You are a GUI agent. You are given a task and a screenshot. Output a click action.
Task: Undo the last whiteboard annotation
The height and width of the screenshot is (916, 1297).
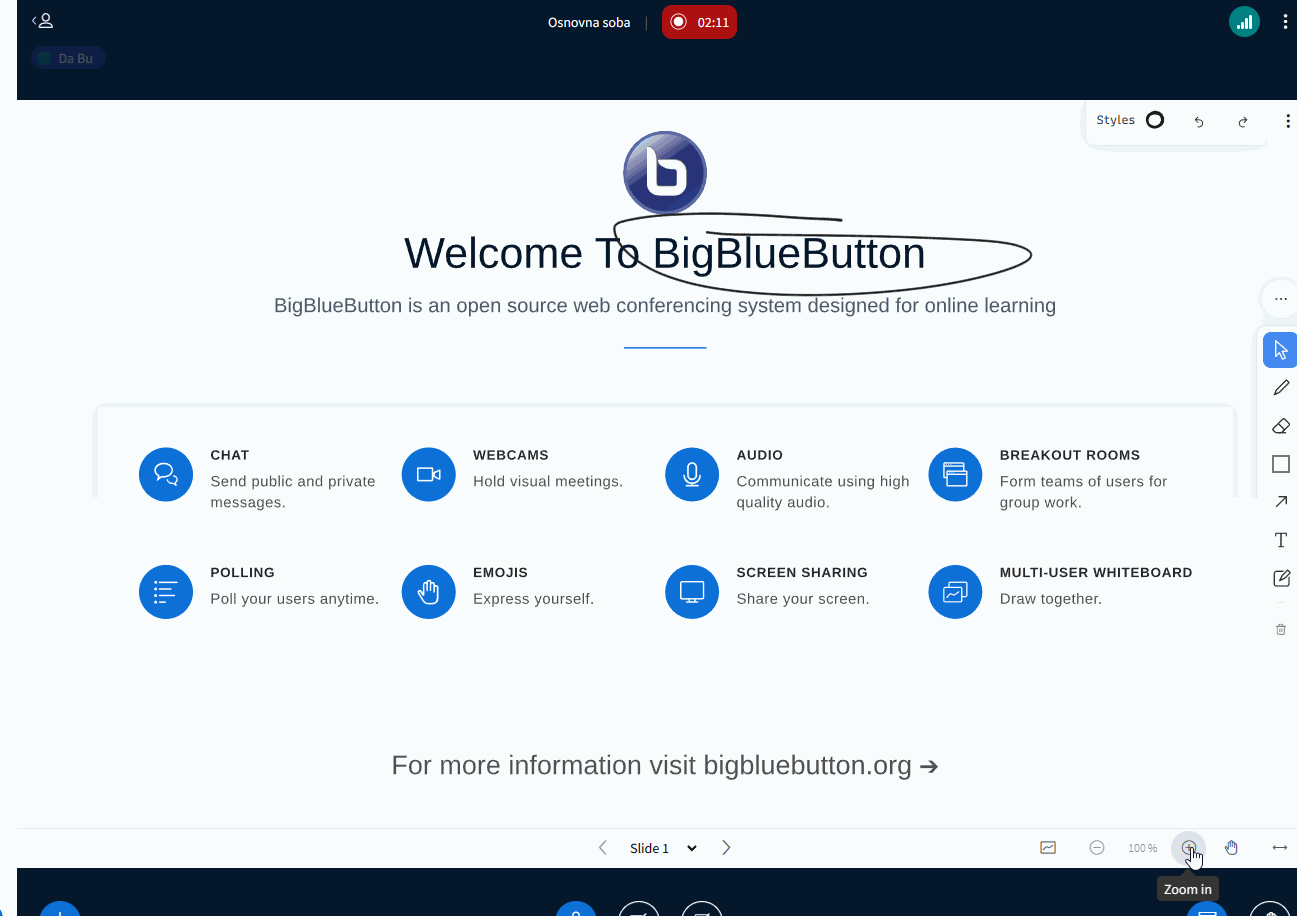(x=1199, y=121)
